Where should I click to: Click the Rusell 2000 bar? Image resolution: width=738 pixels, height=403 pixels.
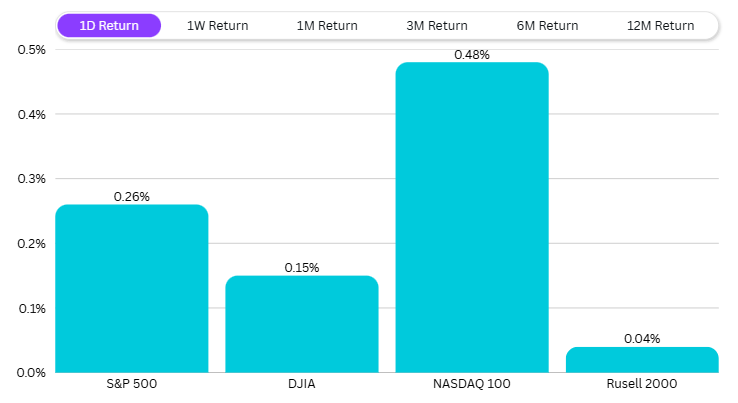pos(642,360)
